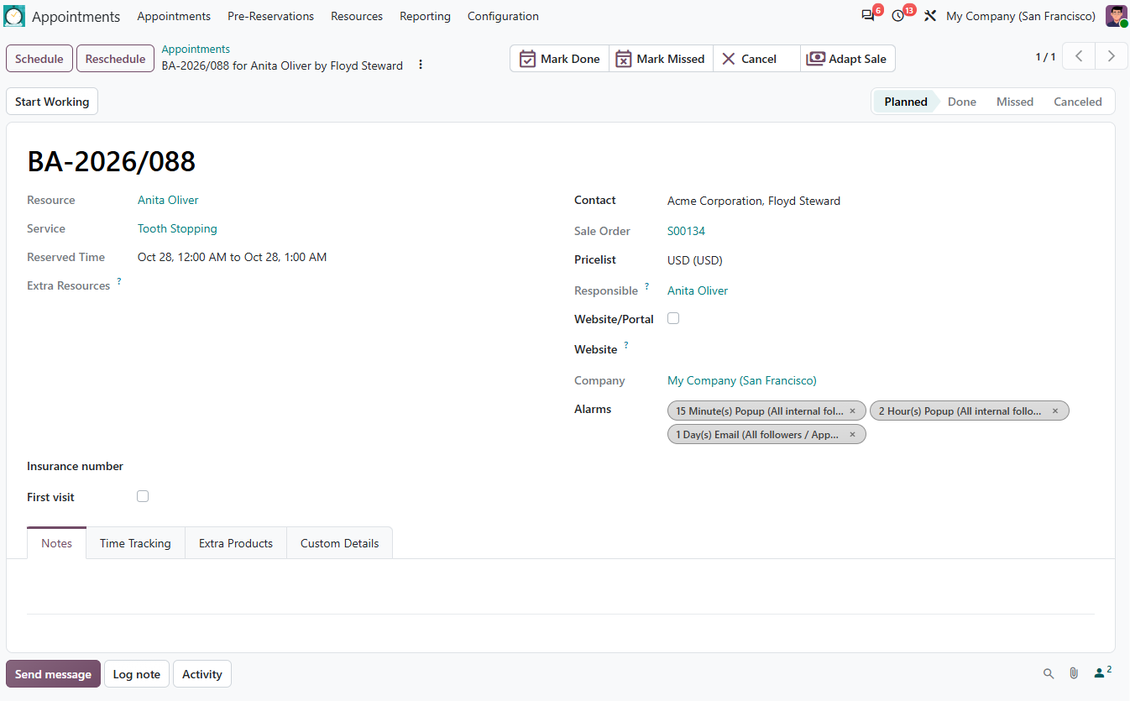
Task: Open the Configuration menu
Action: pos(503,16)
